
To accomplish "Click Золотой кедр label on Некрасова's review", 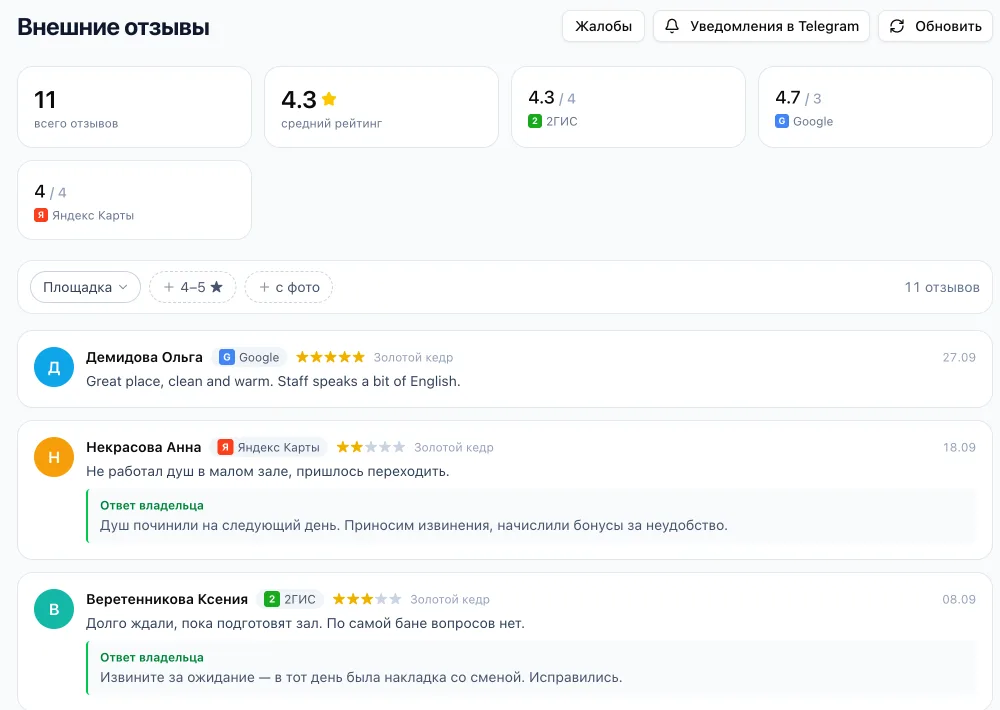I will 453,447.
